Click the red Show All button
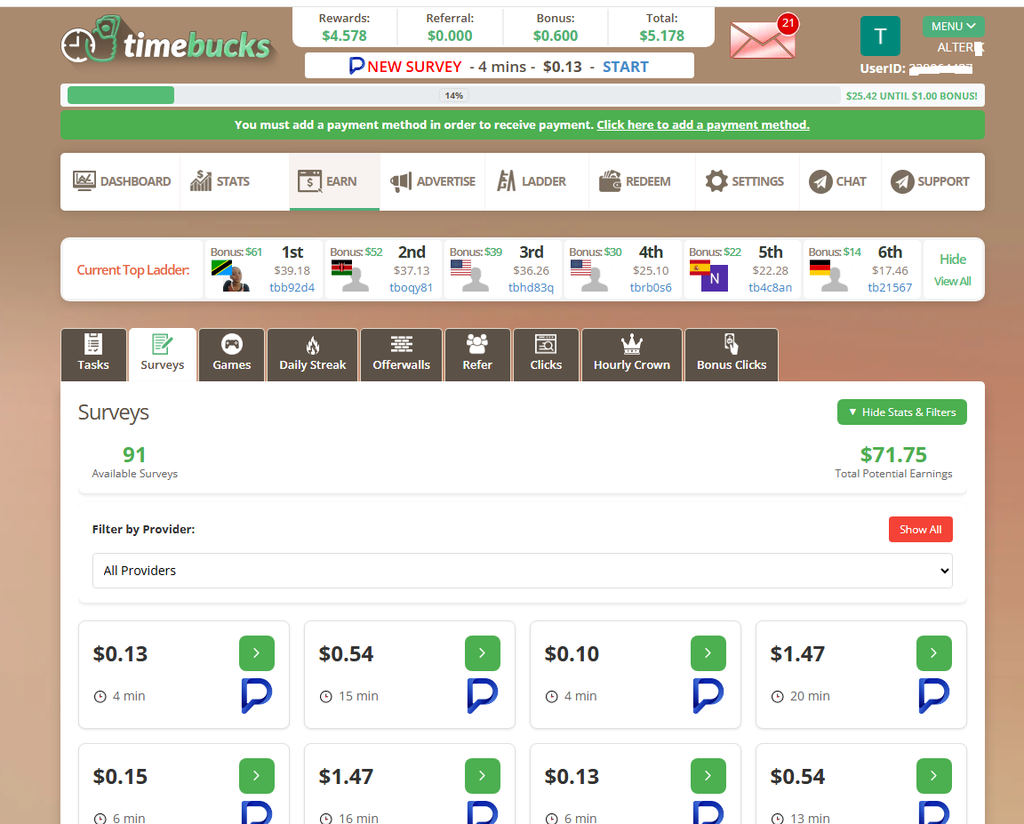This screenshot has width=1024, height=824. (920, 530)
